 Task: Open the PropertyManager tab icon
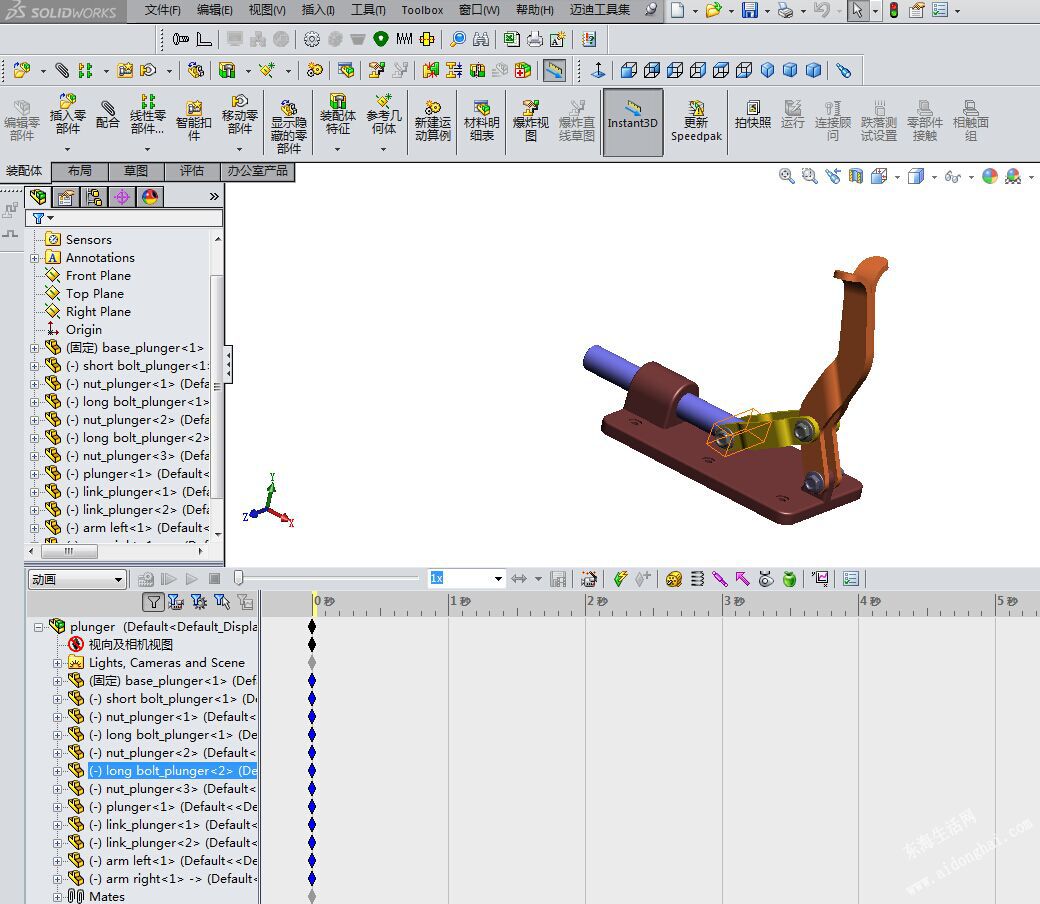[66, 197]
